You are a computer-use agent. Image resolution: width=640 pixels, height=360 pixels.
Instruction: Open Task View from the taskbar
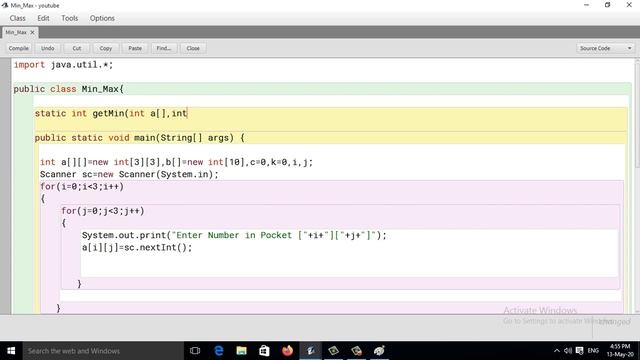(195, 351)
